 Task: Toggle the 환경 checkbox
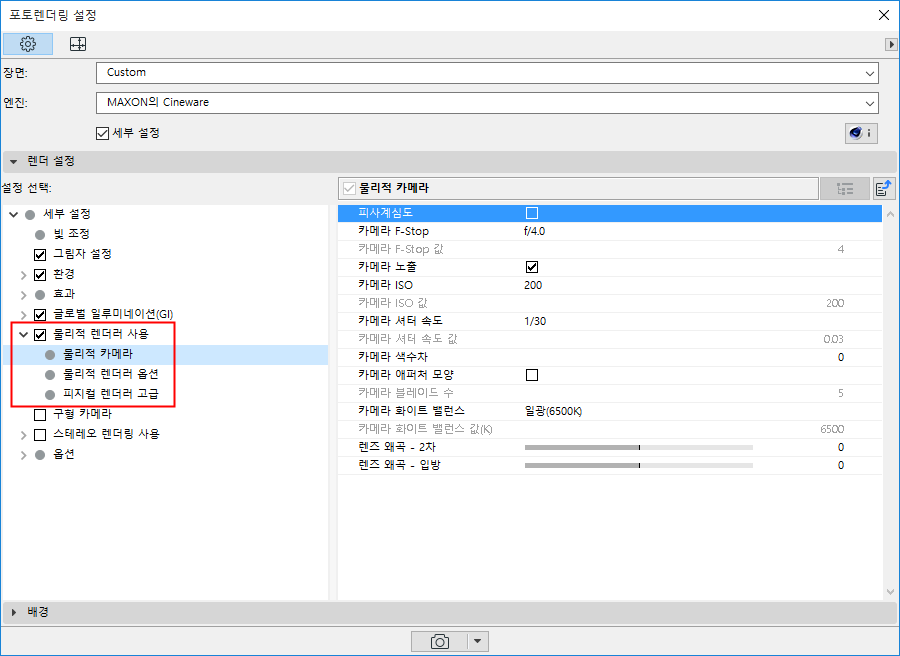[40, 274]
